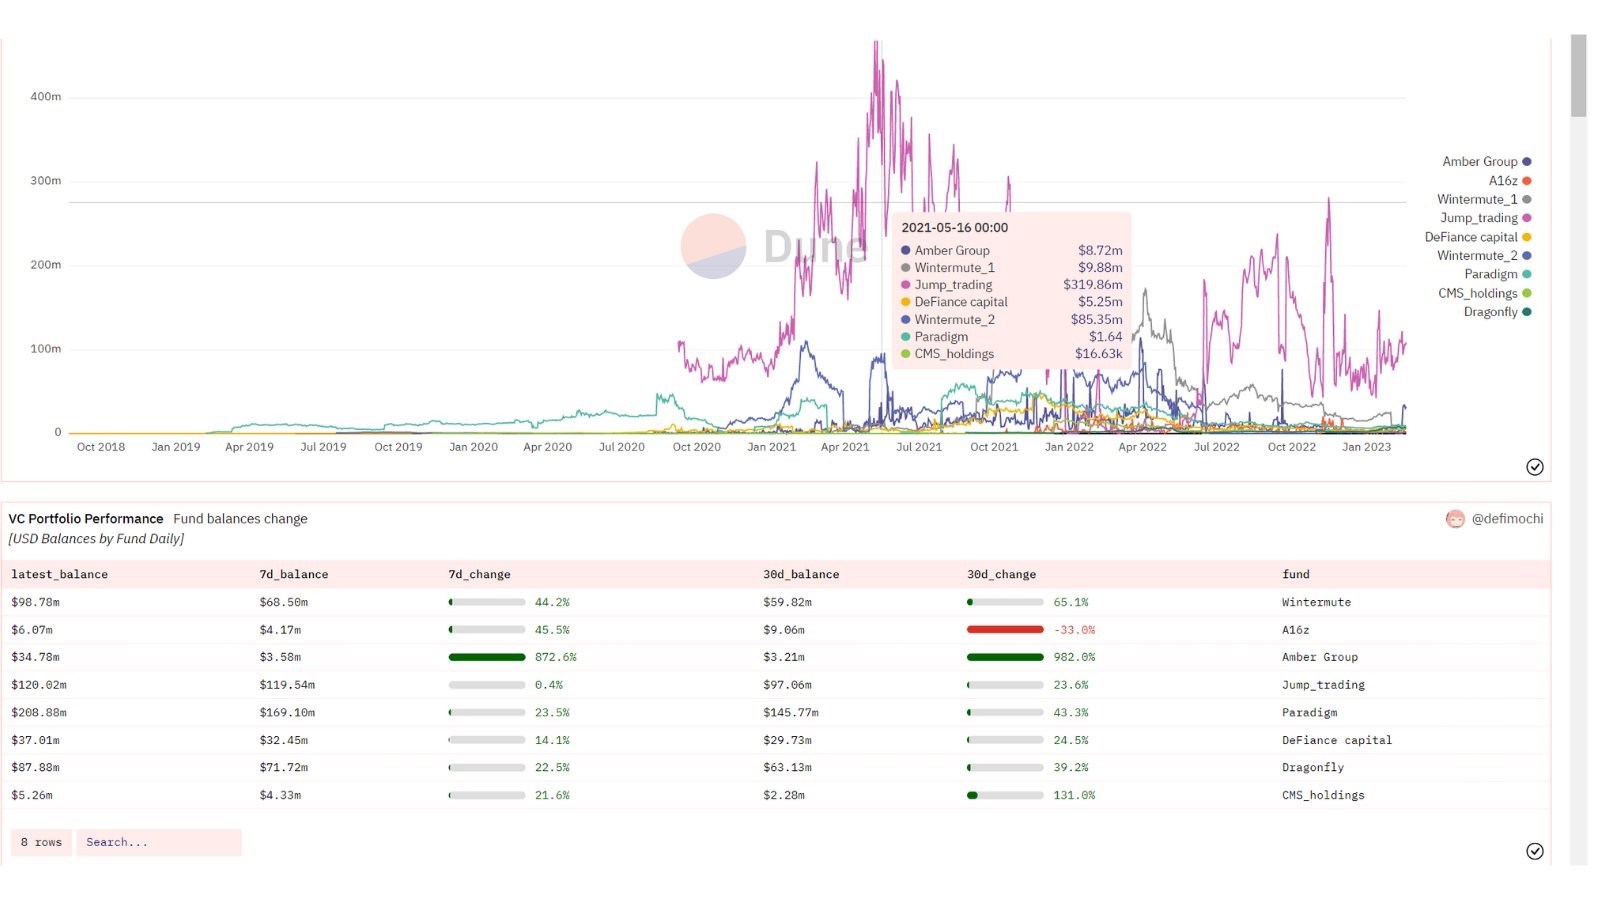Click the page vertical scrollbar

(1578, 76)
